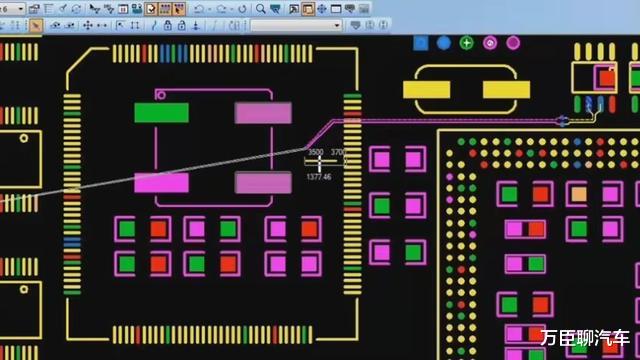Select the blue round via at top

coord(444,43)
